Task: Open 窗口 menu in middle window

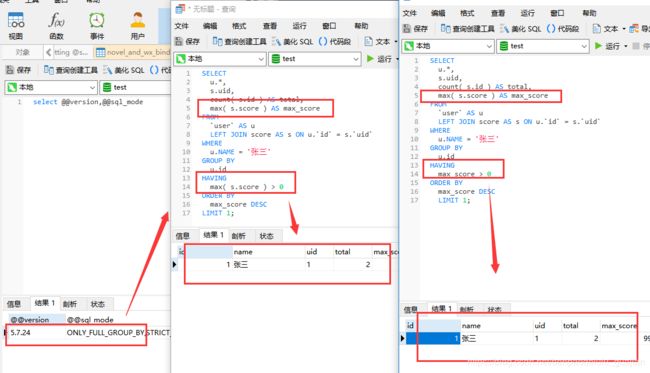Action: click(x=329, y=26)
